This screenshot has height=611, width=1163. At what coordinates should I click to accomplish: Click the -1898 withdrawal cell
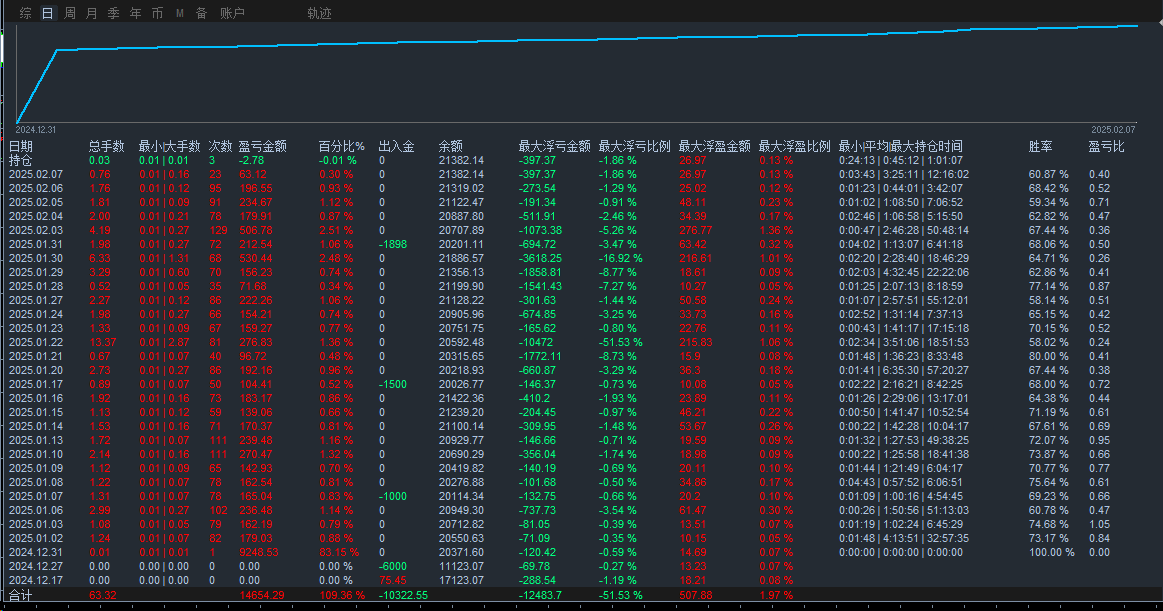[393, 244]
